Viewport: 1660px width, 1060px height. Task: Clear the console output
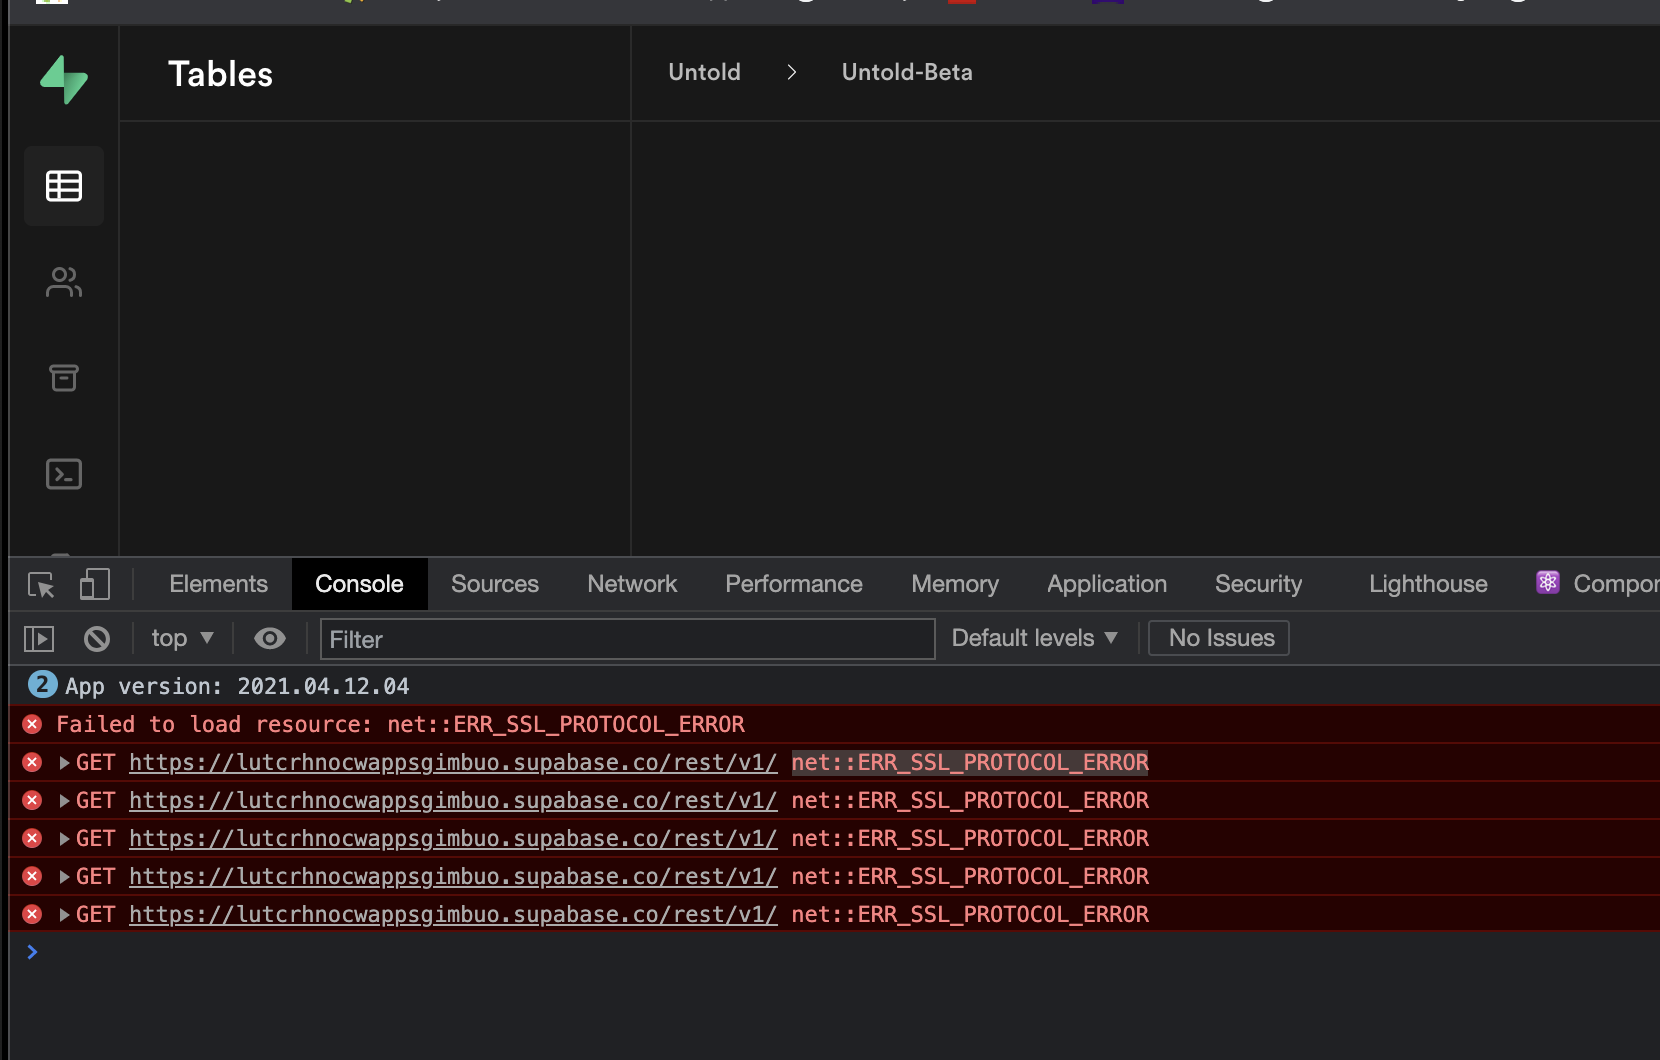[x=97, y=638]
